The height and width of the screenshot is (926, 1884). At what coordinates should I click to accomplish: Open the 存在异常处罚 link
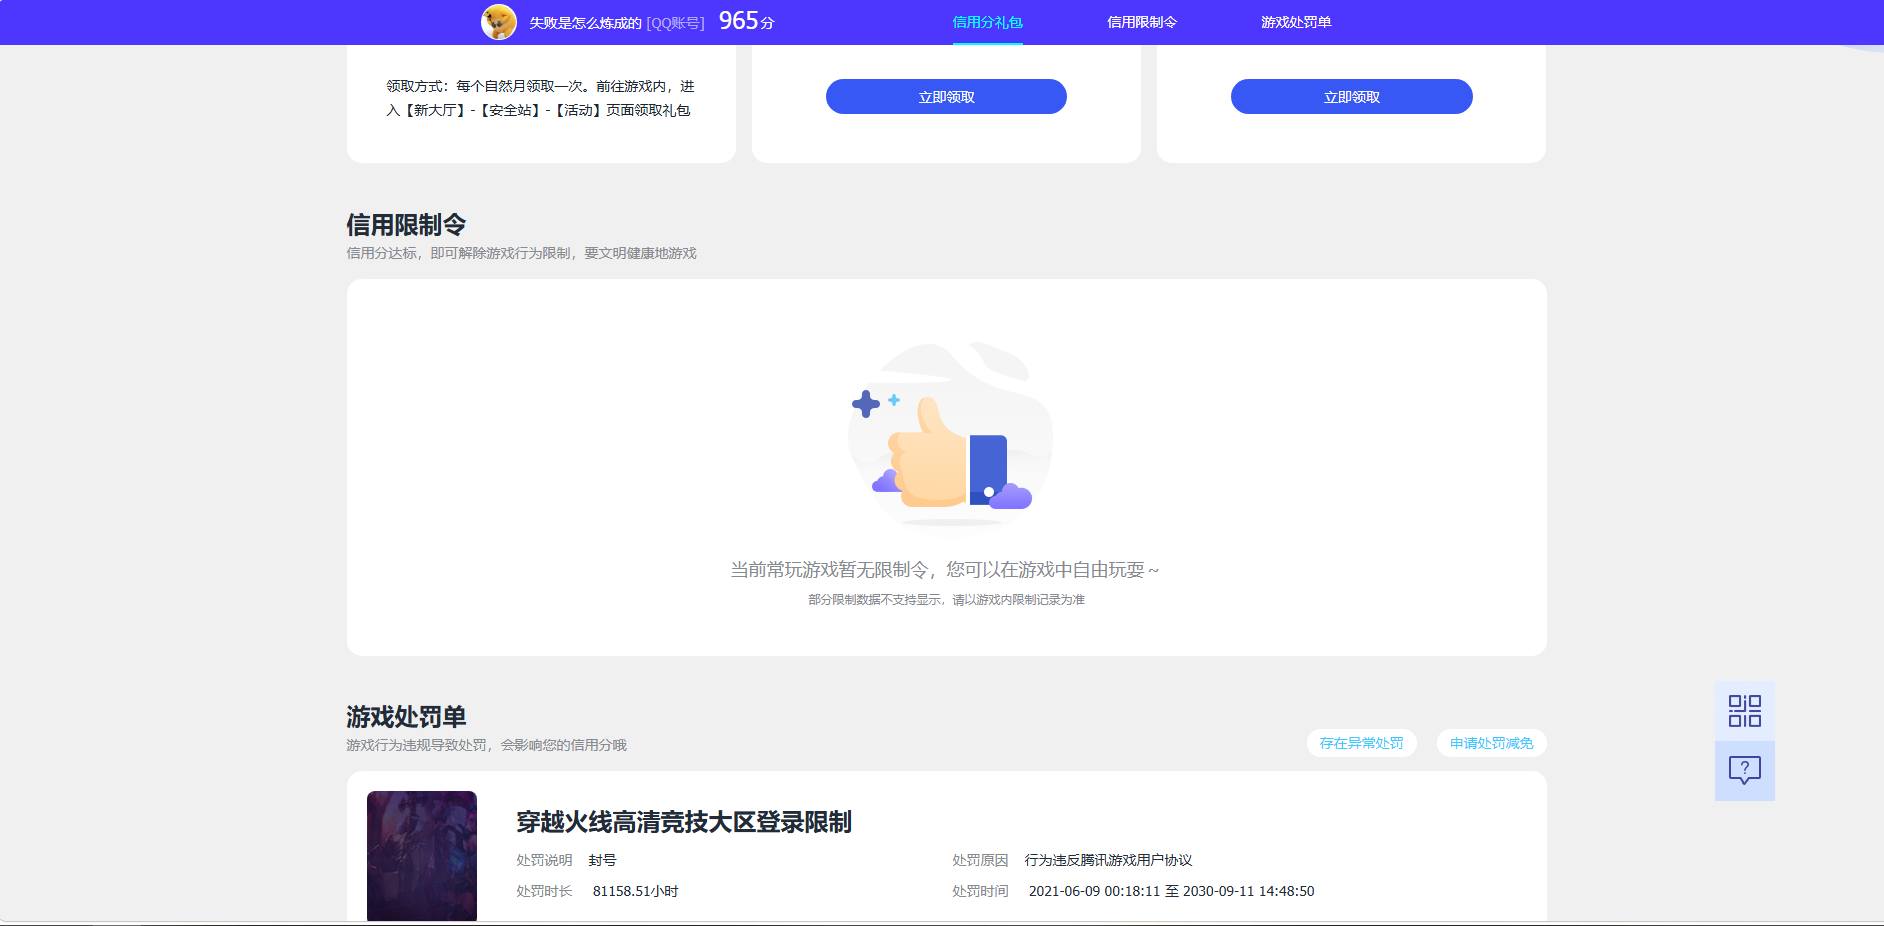pyautogui.click(x=1361, y=743)
